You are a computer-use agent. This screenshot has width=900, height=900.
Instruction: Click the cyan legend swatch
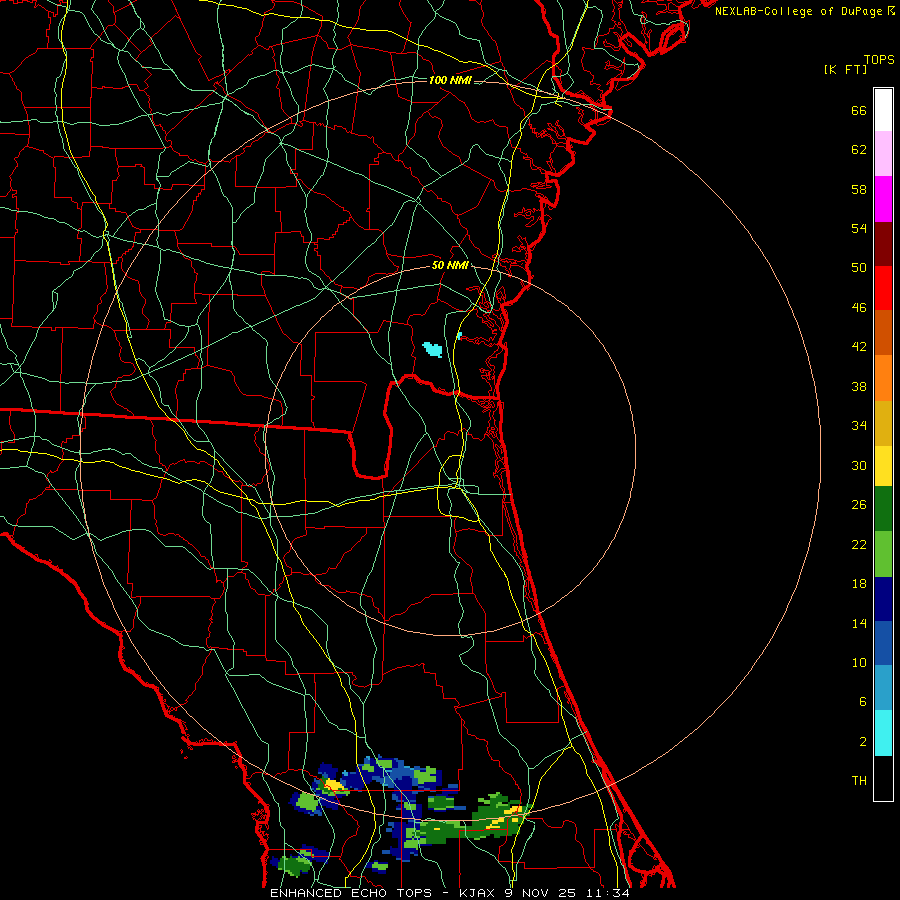883,734
